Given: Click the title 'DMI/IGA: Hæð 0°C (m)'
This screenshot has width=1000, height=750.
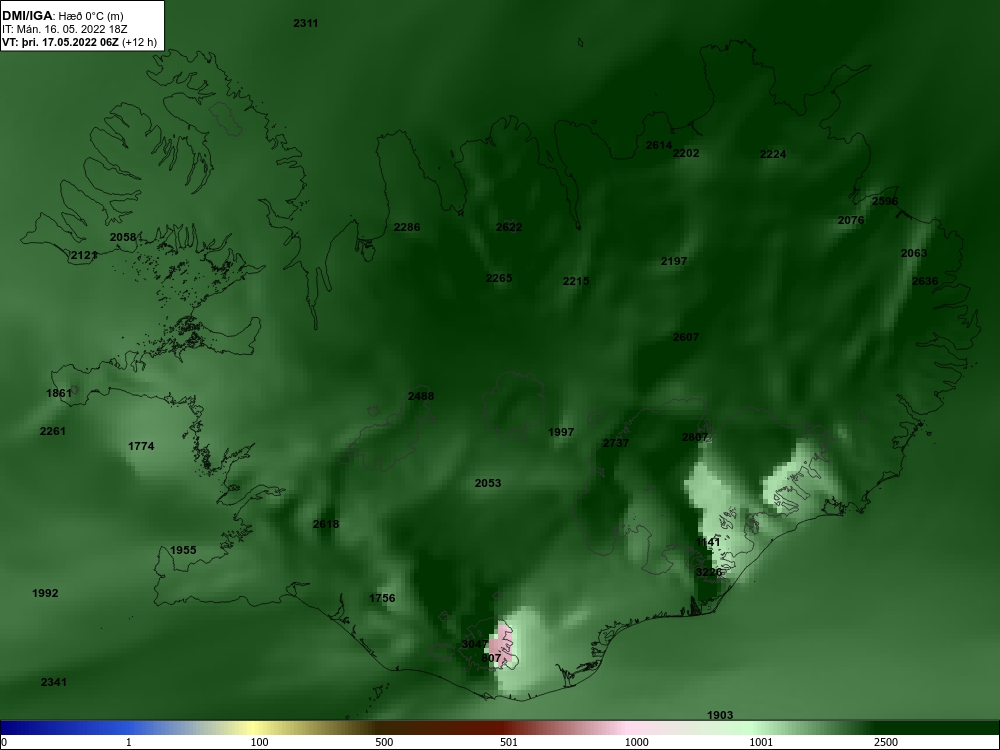Looking at the screenshot, I should 62,16.
